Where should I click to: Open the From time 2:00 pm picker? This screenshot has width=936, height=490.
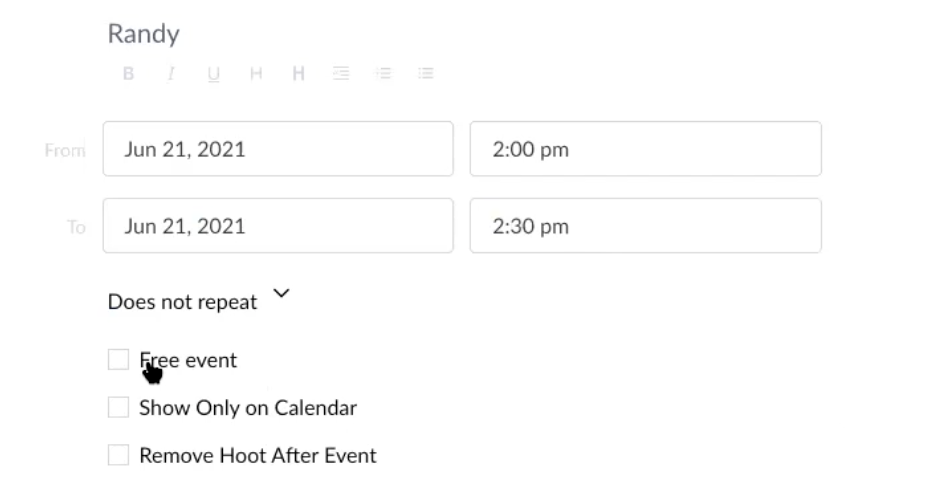pyautogui.click(x=645, y=149)
